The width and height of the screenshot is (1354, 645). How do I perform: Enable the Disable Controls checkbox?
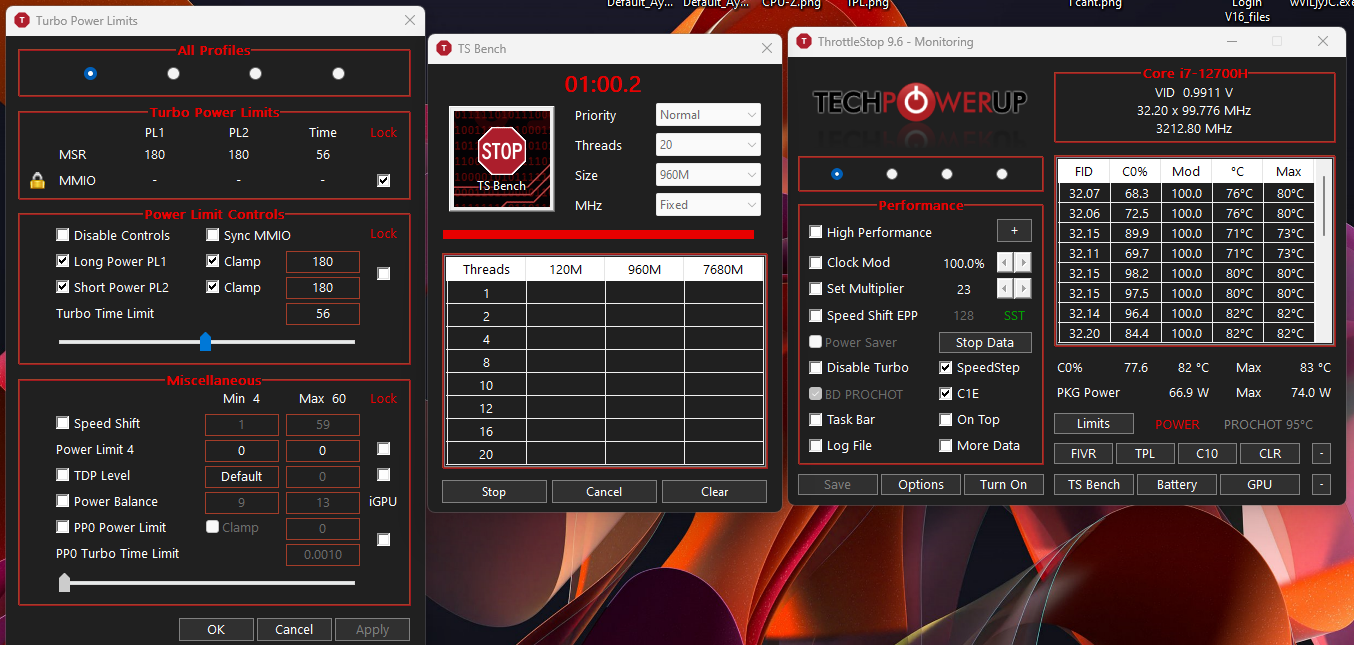(63, 235)
